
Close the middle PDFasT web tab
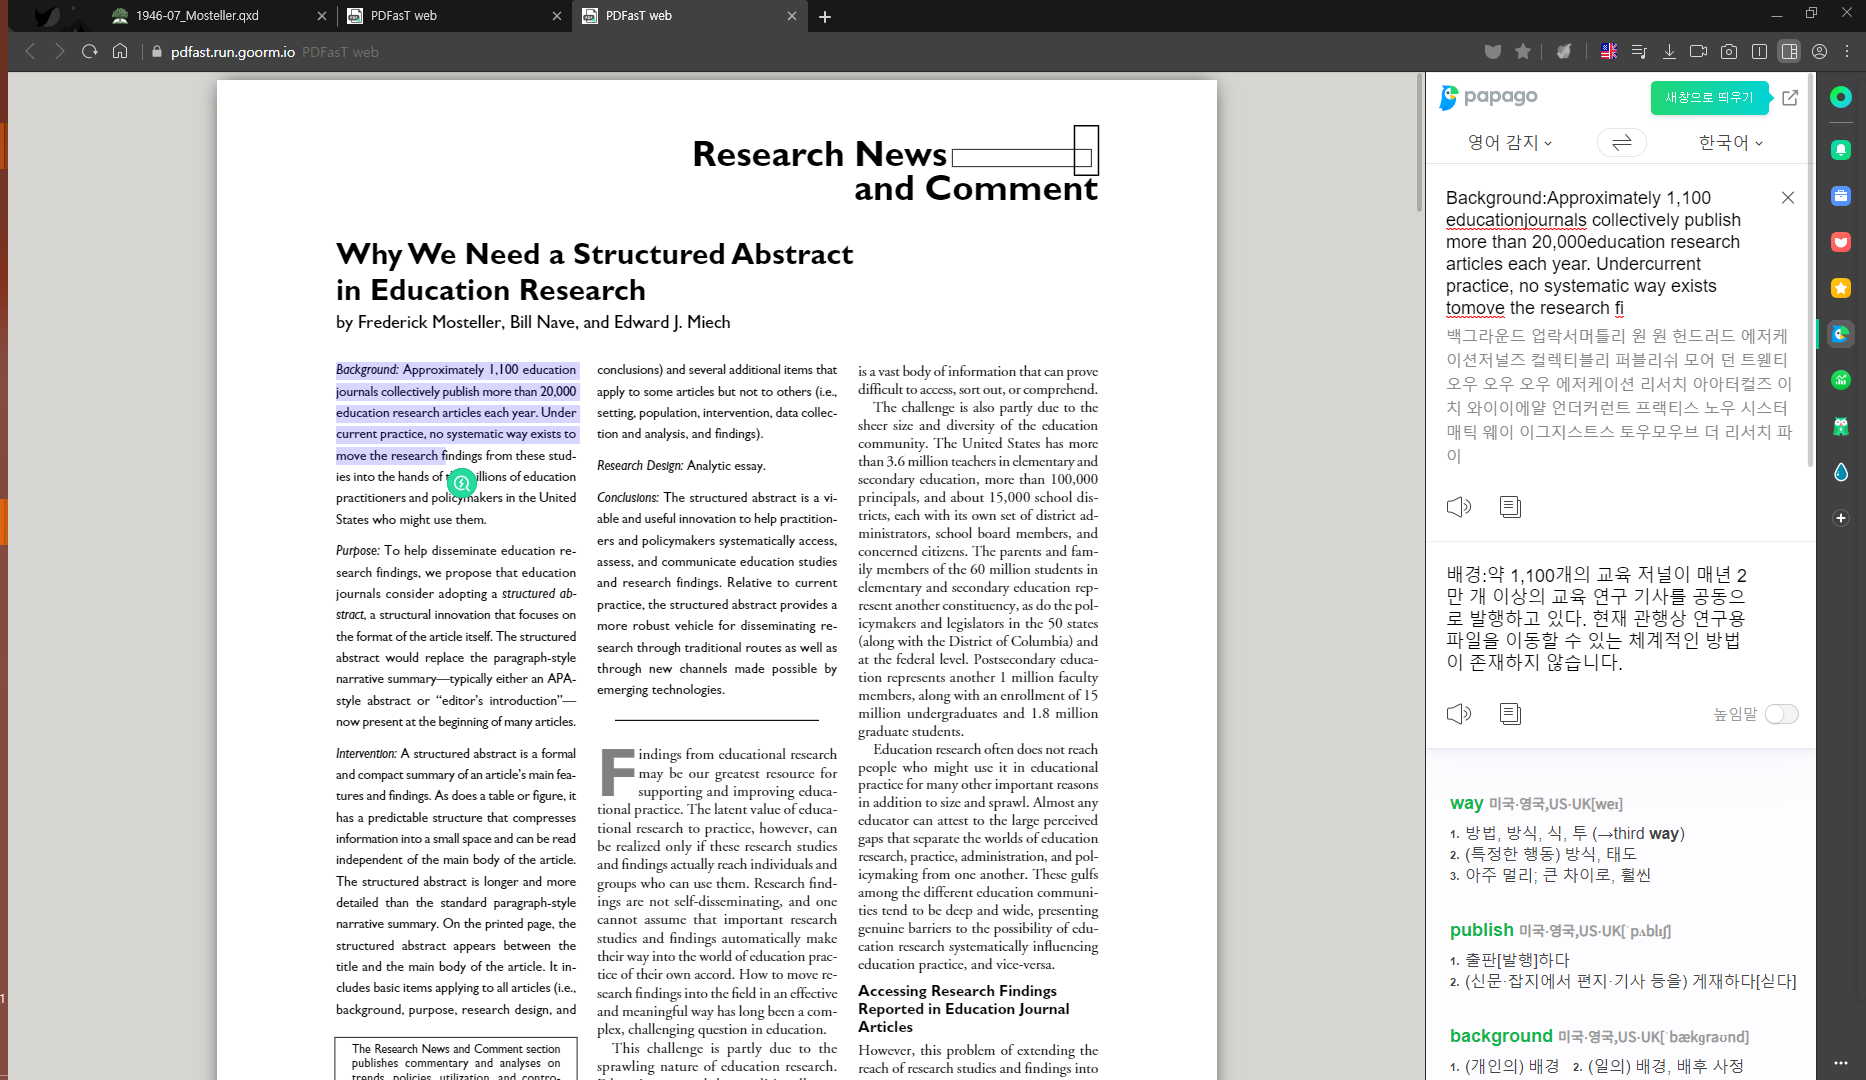pyautogui.click(x=557, y=16)
